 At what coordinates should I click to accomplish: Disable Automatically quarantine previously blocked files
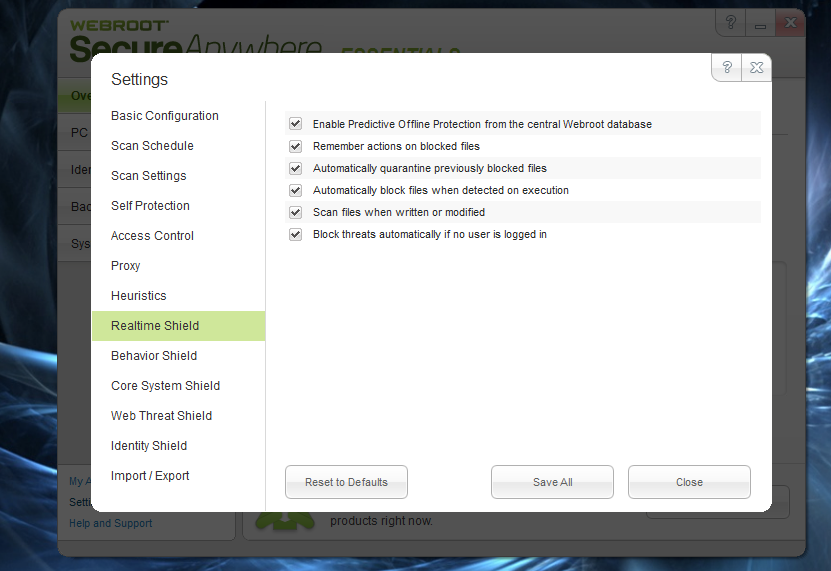click(295, 168)
